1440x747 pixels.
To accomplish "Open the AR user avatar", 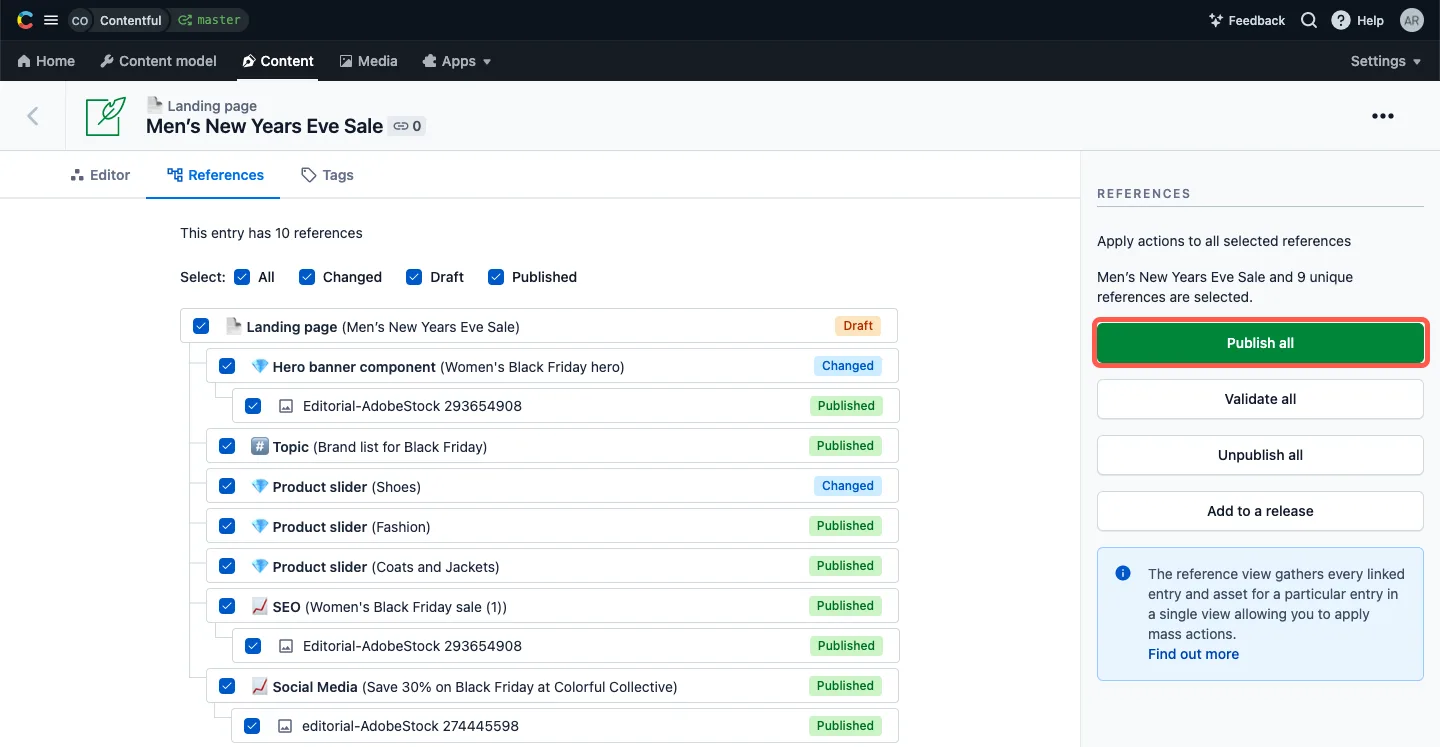I will [x=1411, y=20].
